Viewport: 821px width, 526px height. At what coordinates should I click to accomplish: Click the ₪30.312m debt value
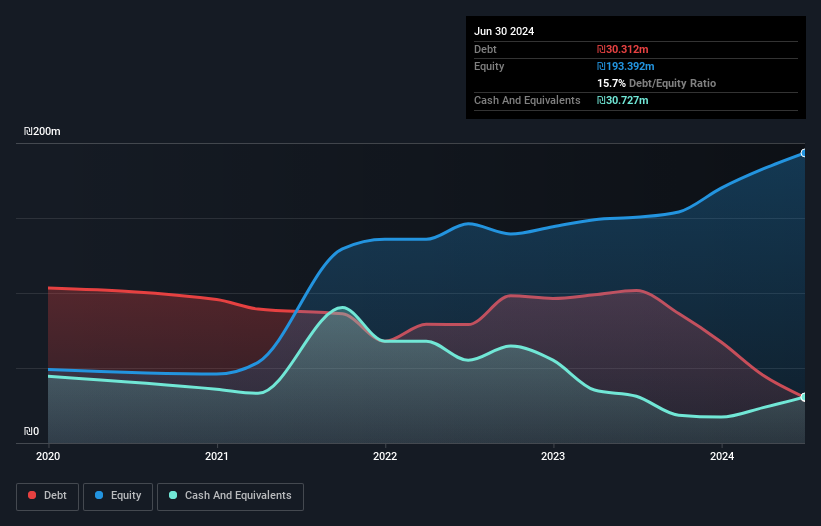[x=623, y=49]
